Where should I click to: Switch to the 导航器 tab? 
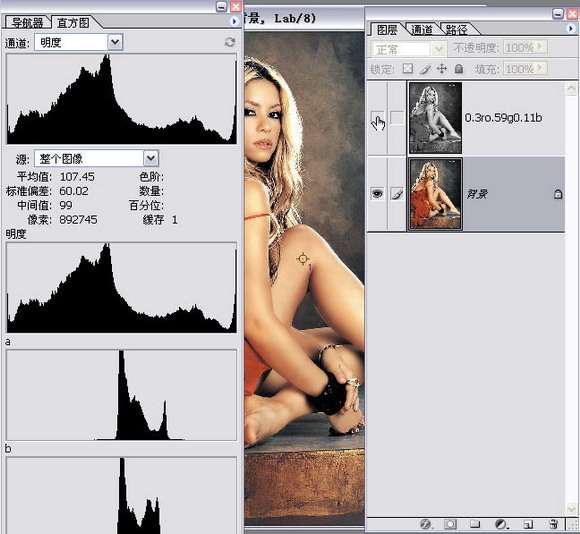(27, 23)
